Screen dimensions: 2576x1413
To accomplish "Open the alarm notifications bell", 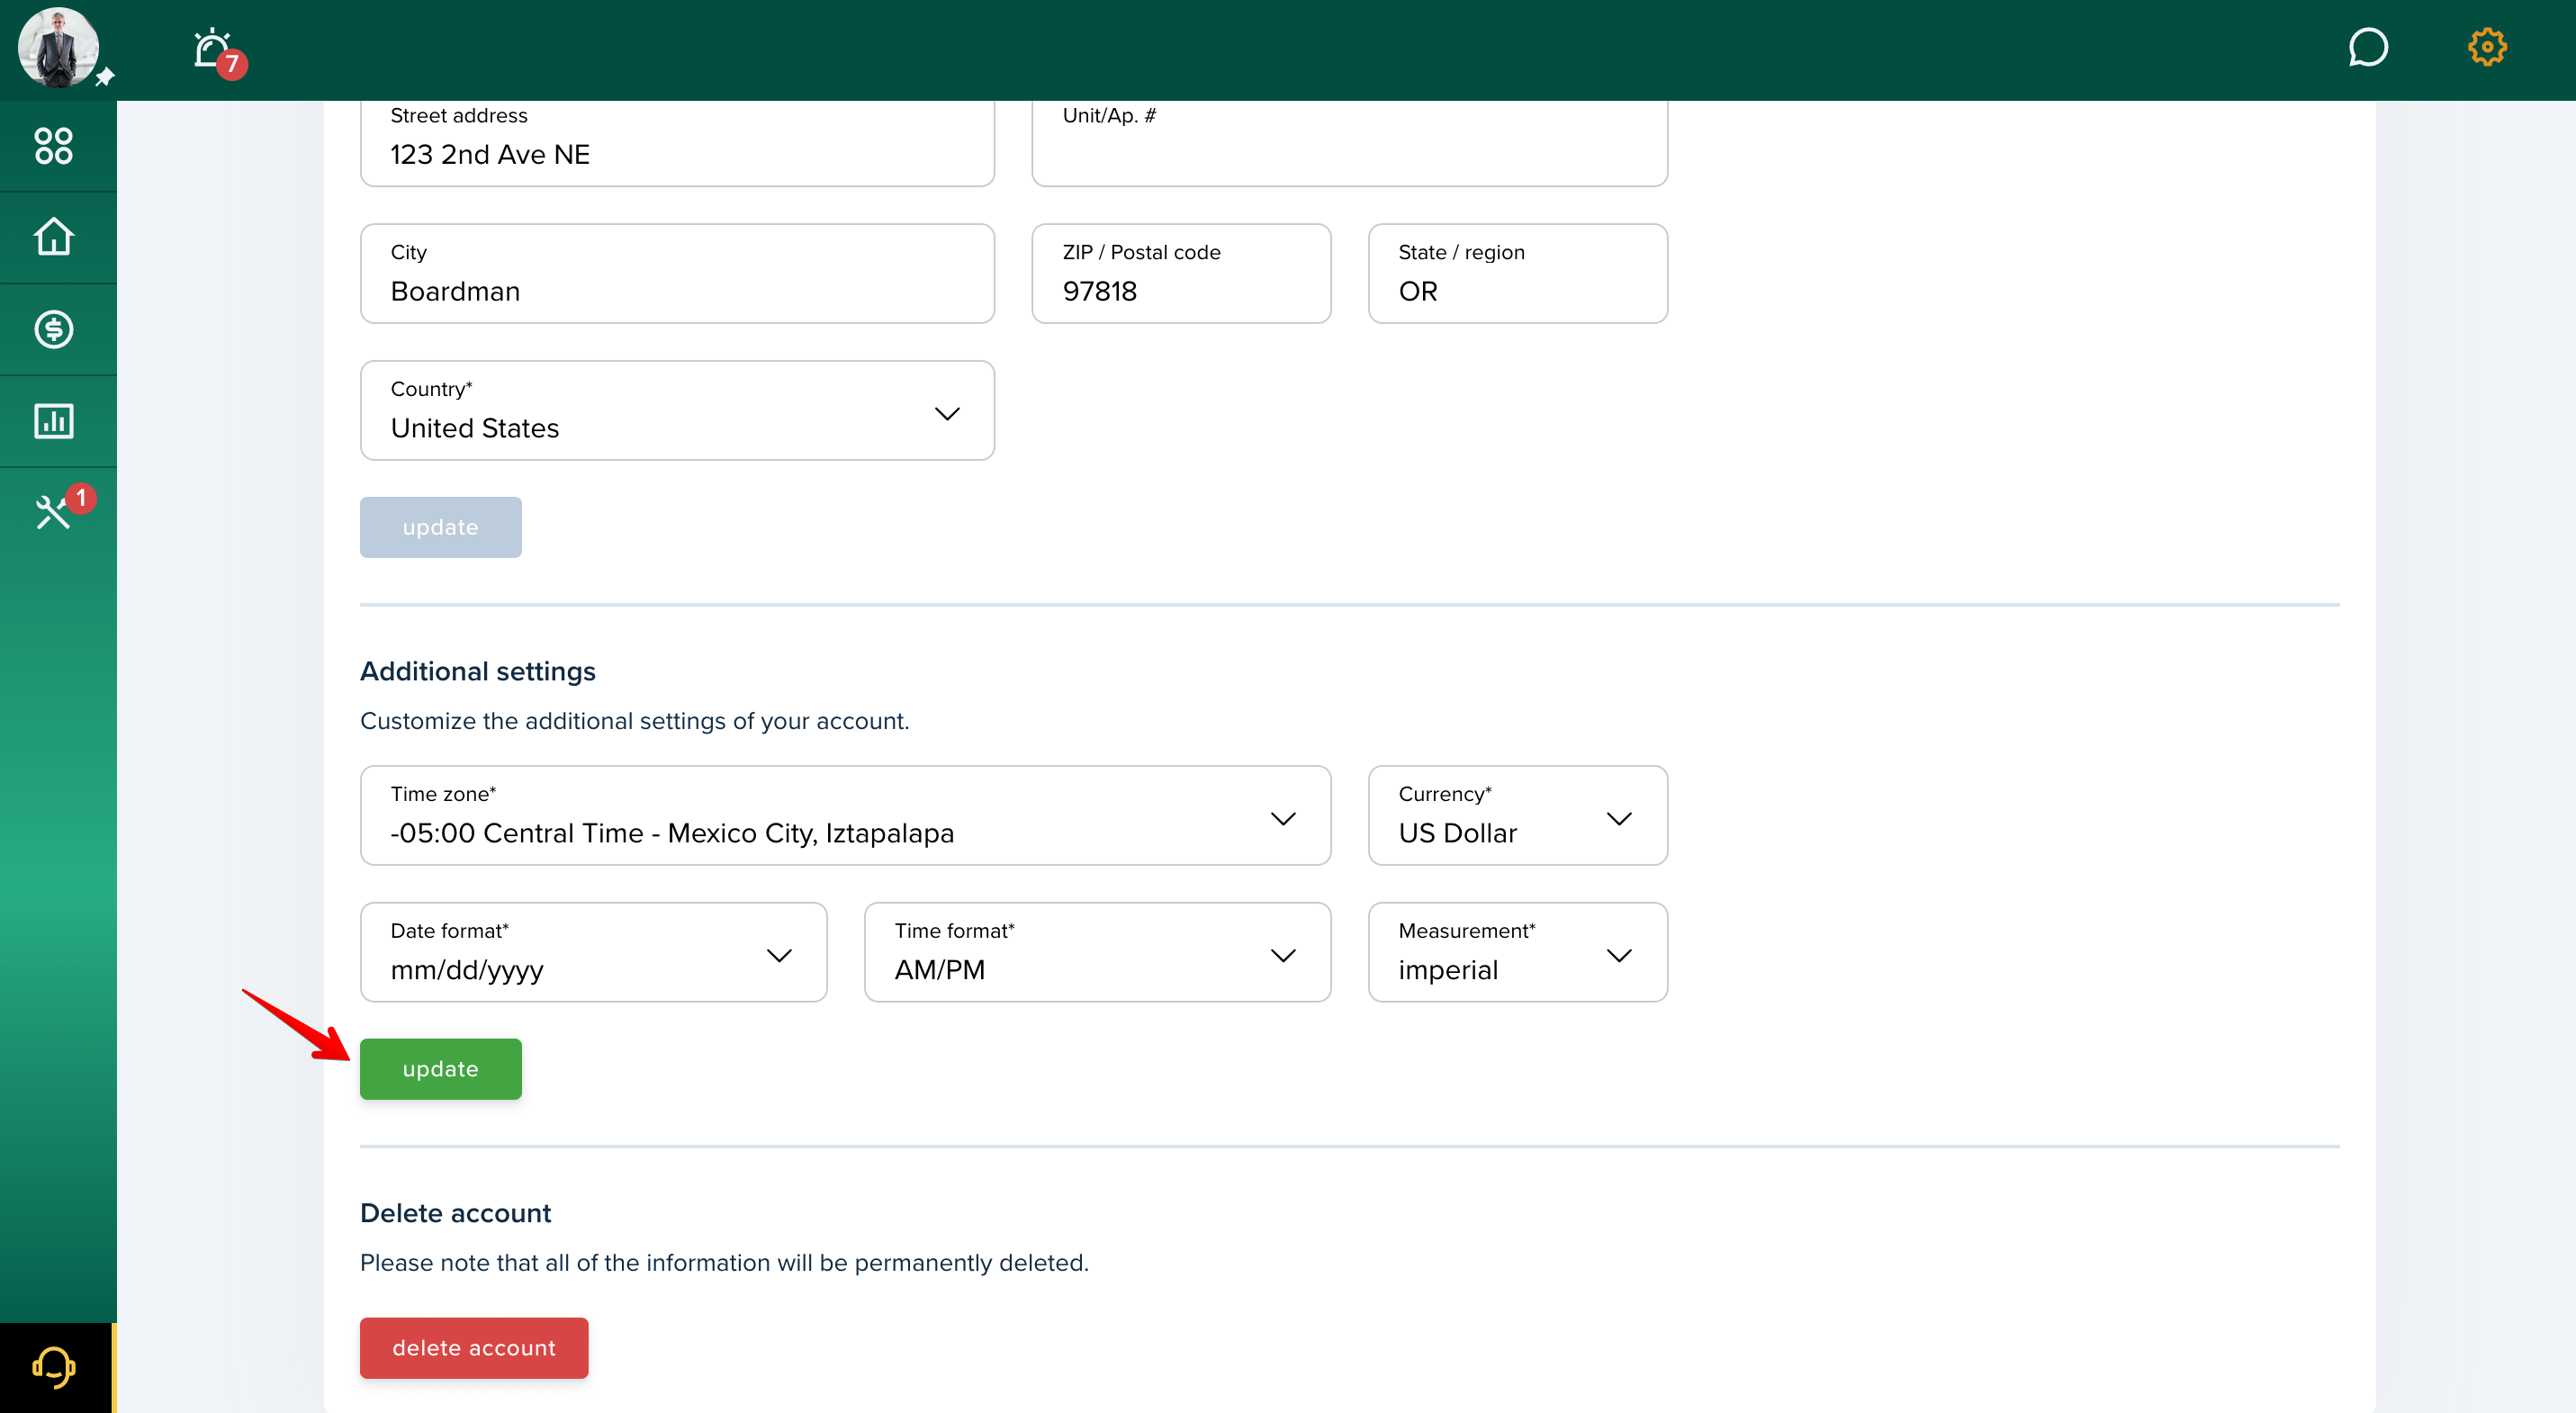I will click(x=212, y=48).
